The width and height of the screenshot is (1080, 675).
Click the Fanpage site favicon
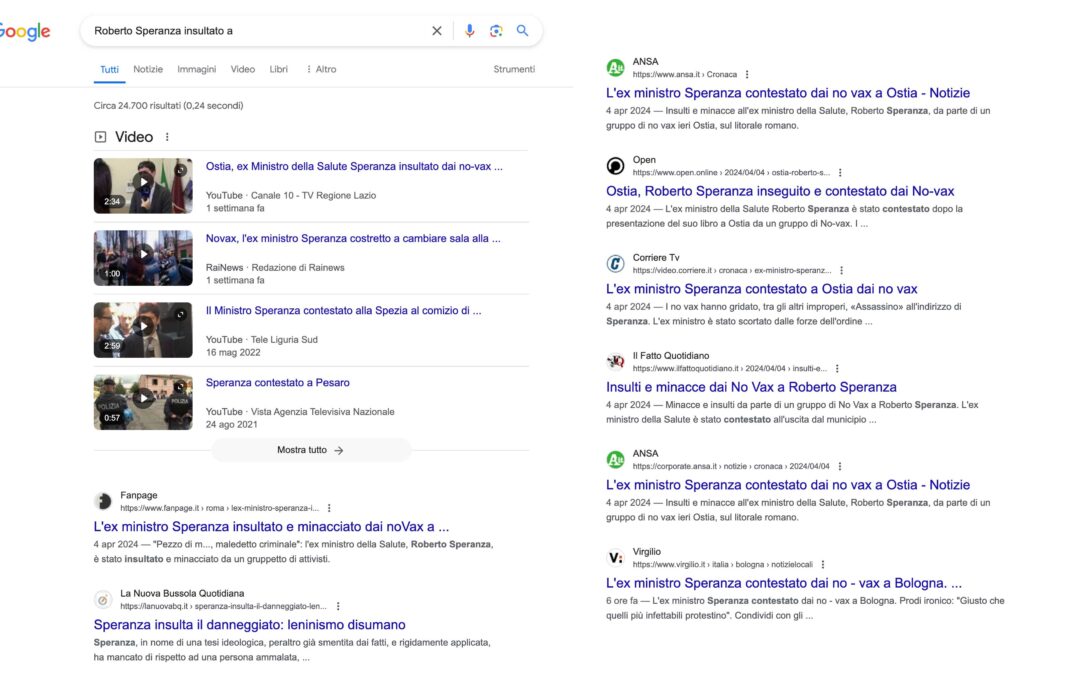click(x=103, y=501)
